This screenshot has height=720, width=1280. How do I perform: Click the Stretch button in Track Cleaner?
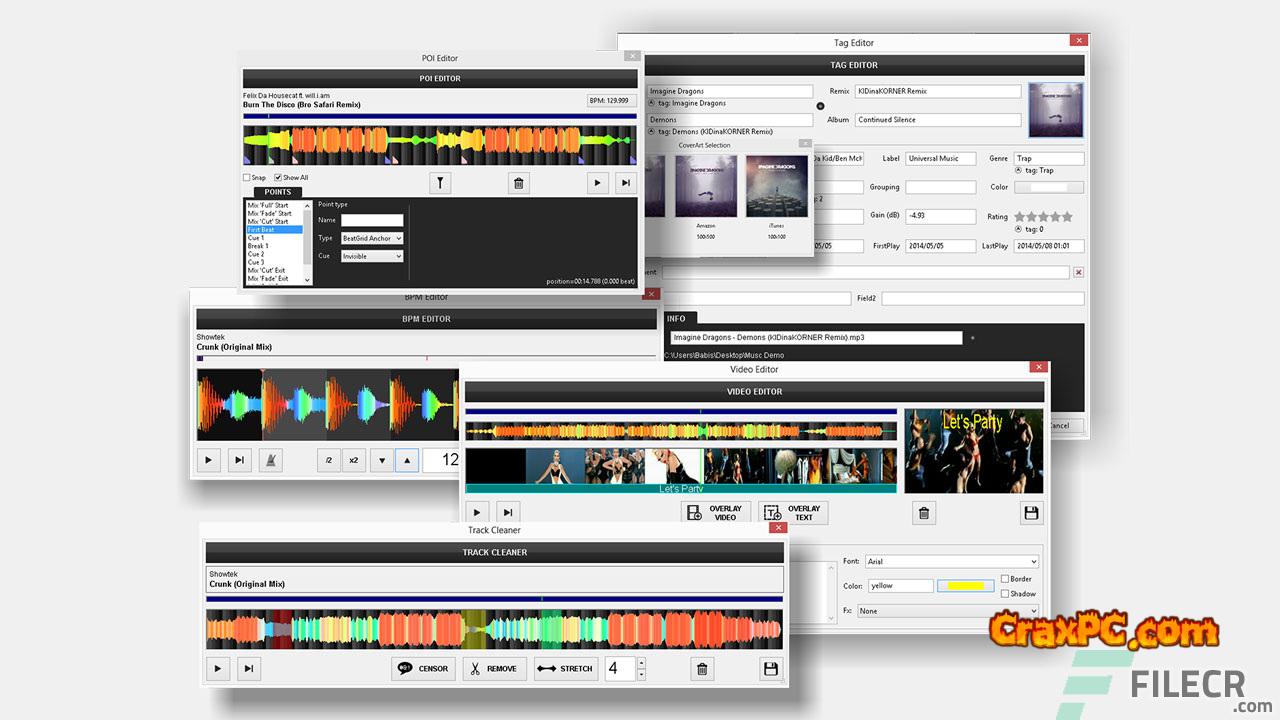pyautogui.click(x=566, y=669)
